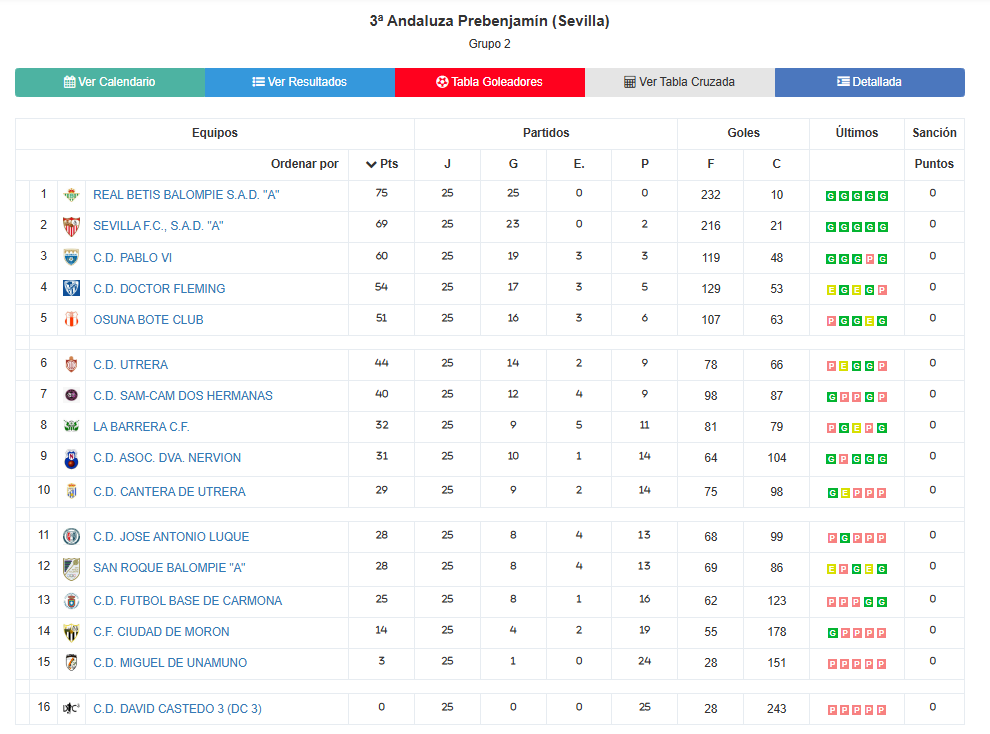This screenshot has width=990, height=734.
Task: Select the Ver Tabla Cruzada tab
Action: tap(680, 82)
